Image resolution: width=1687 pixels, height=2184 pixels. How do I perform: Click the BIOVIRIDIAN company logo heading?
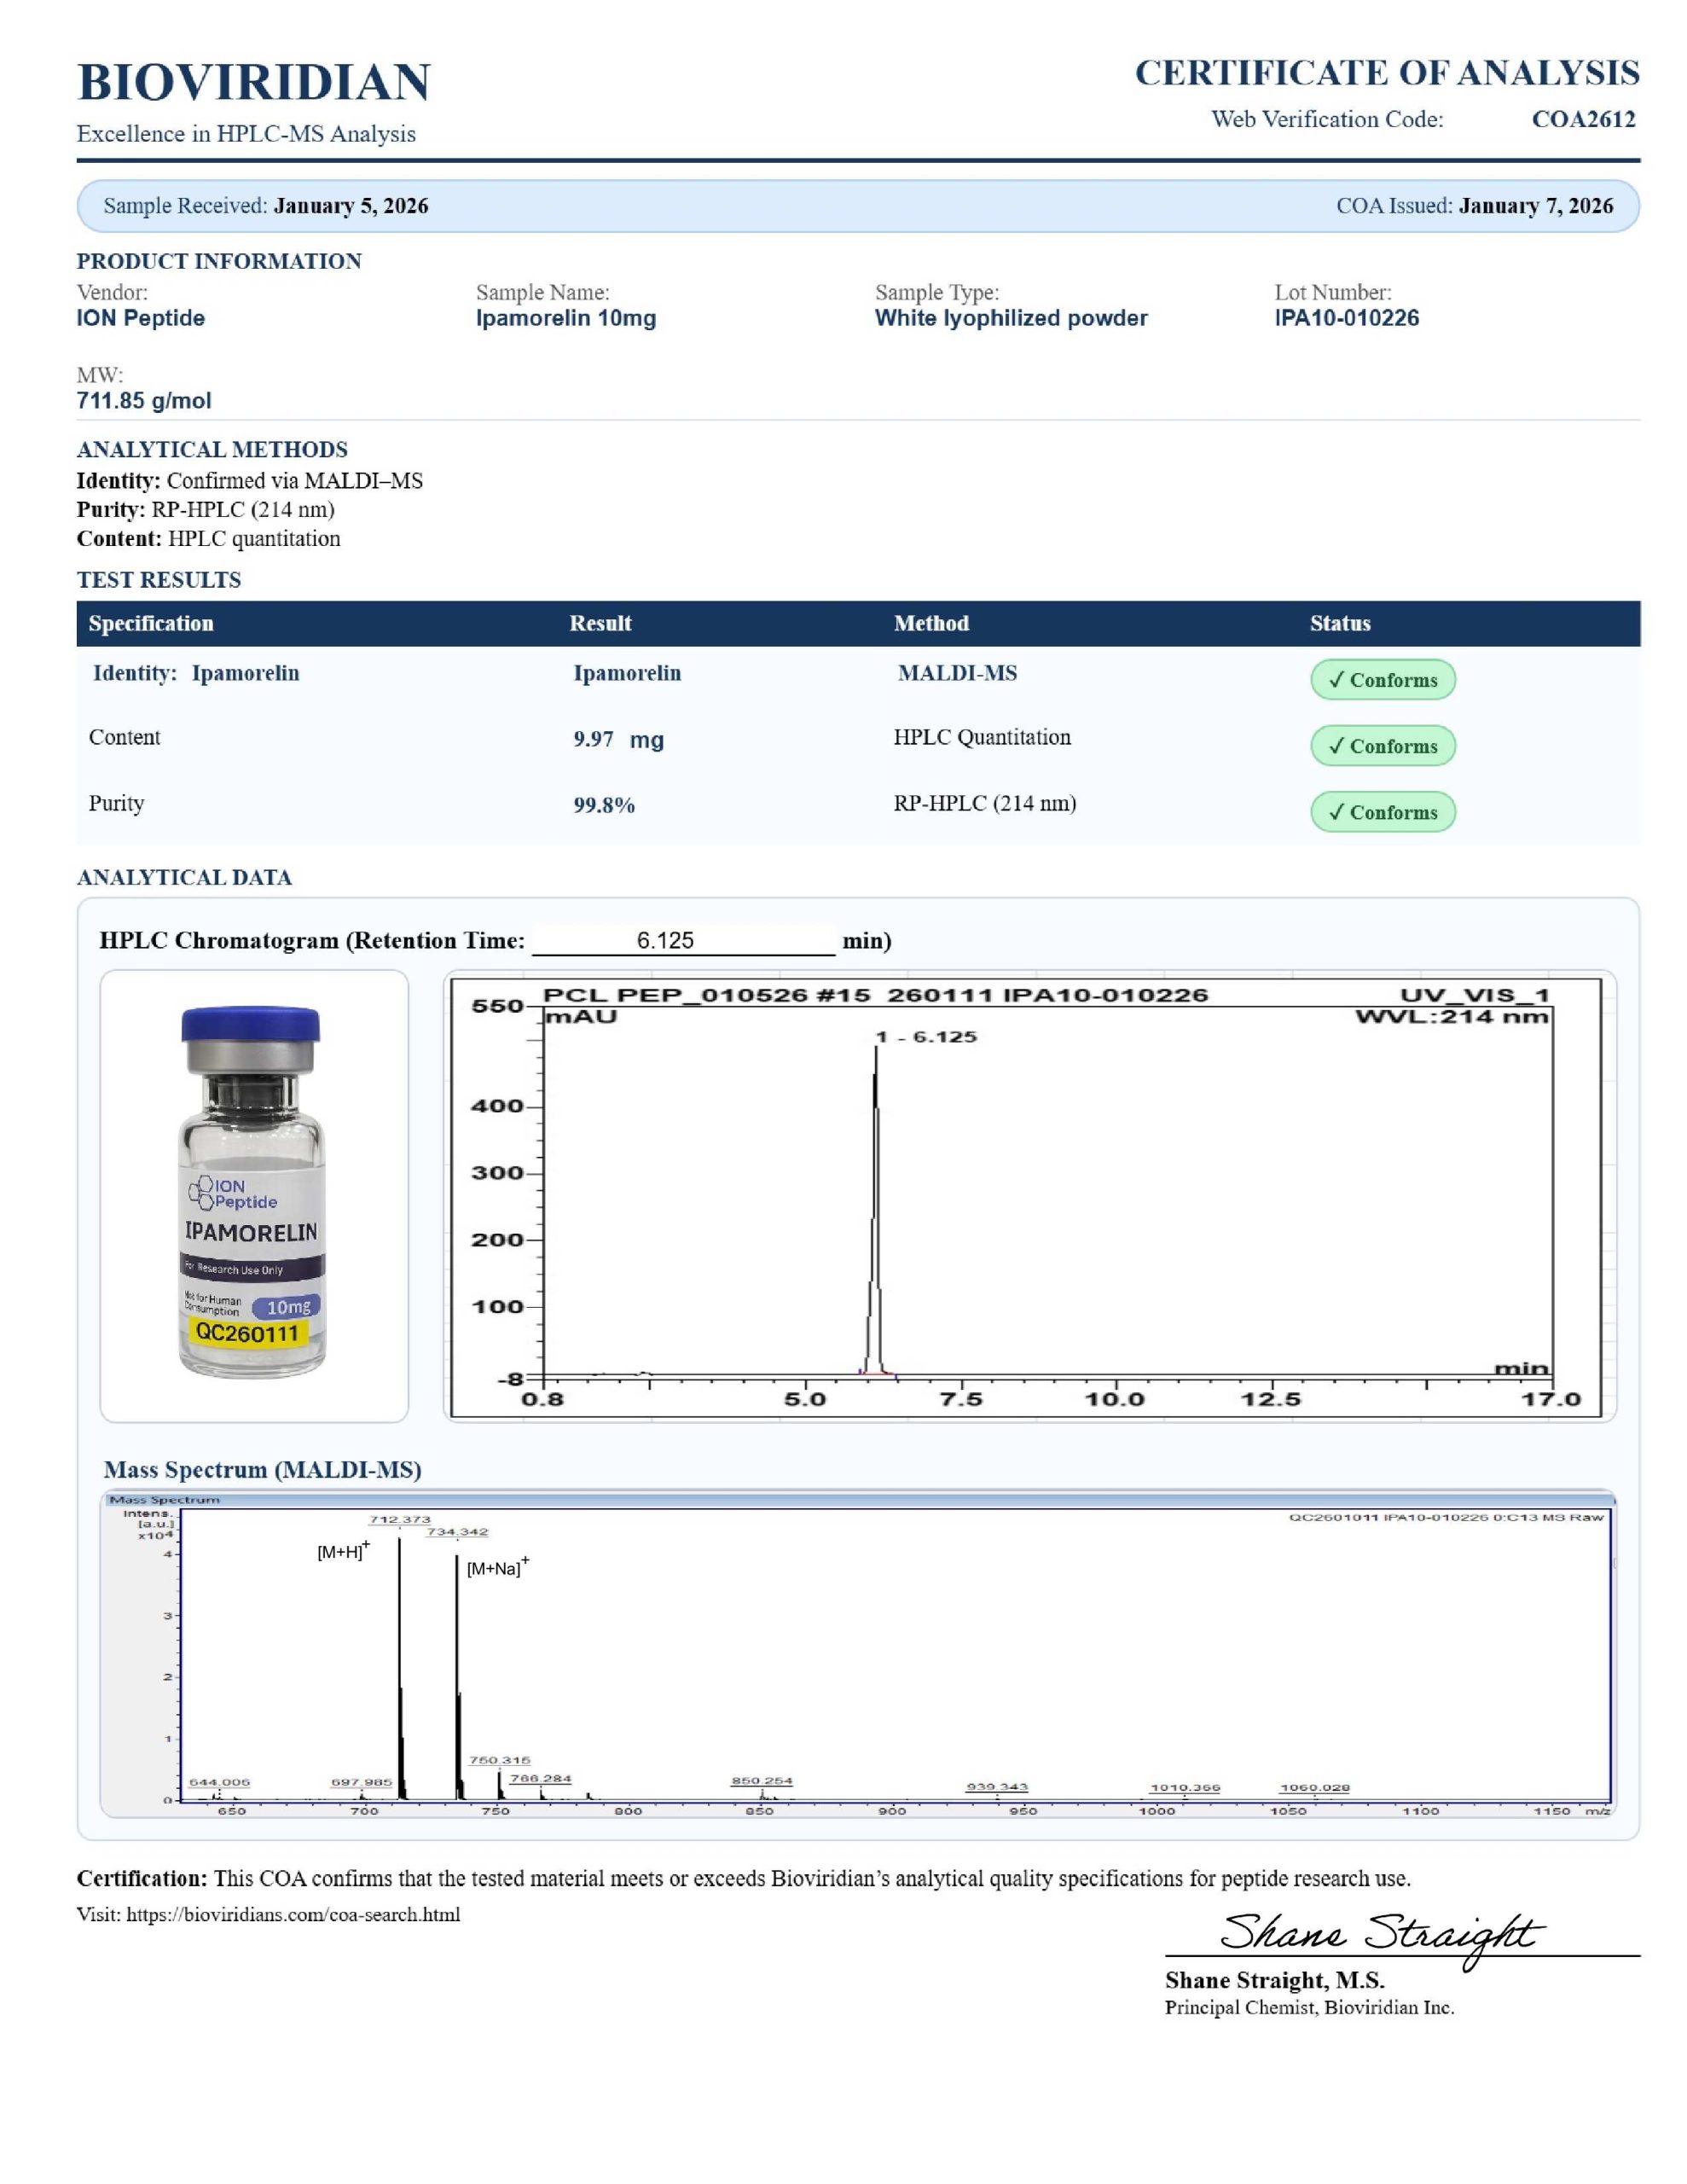[254, 82]
